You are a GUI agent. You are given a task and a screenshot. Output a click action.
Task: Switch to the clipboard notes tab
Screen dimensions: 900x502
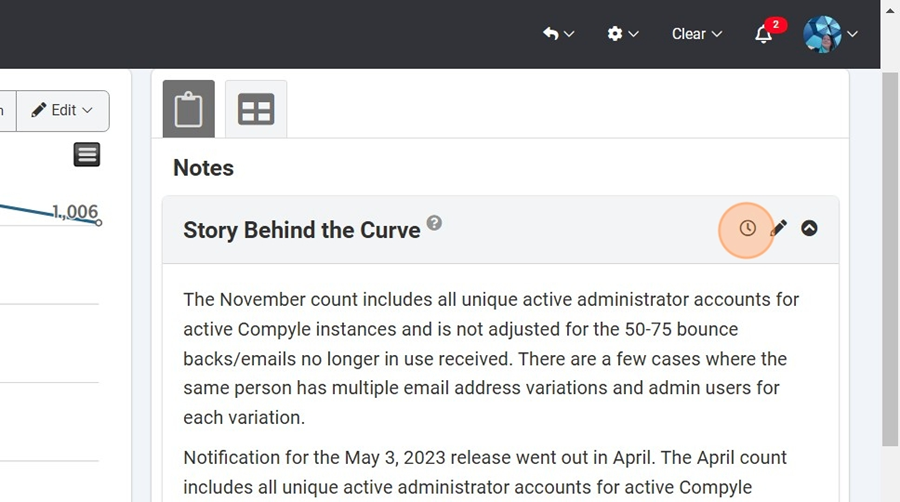pos(189,109)
